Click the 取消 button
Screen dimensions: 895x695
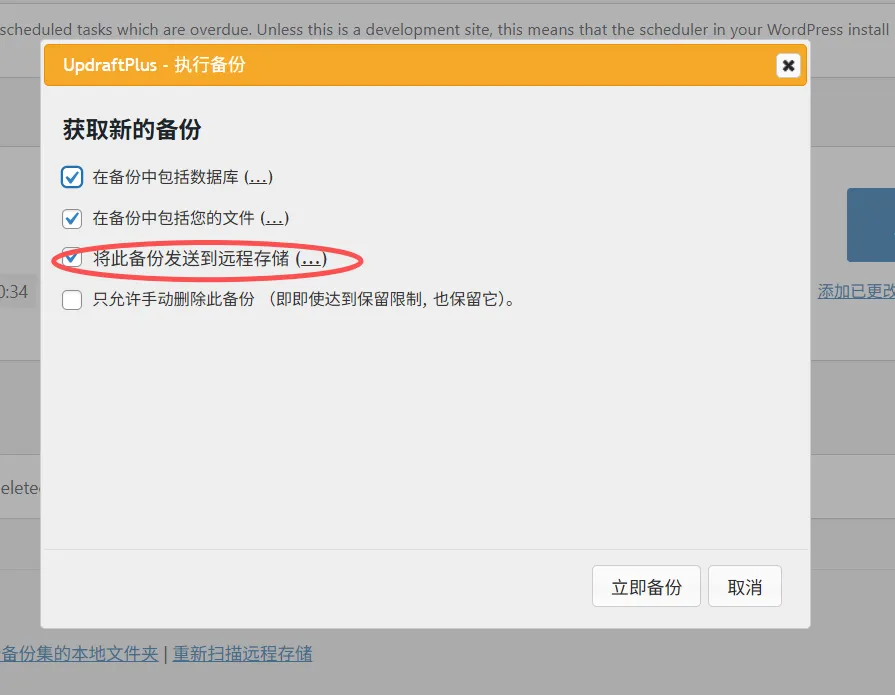pos(744,587)
